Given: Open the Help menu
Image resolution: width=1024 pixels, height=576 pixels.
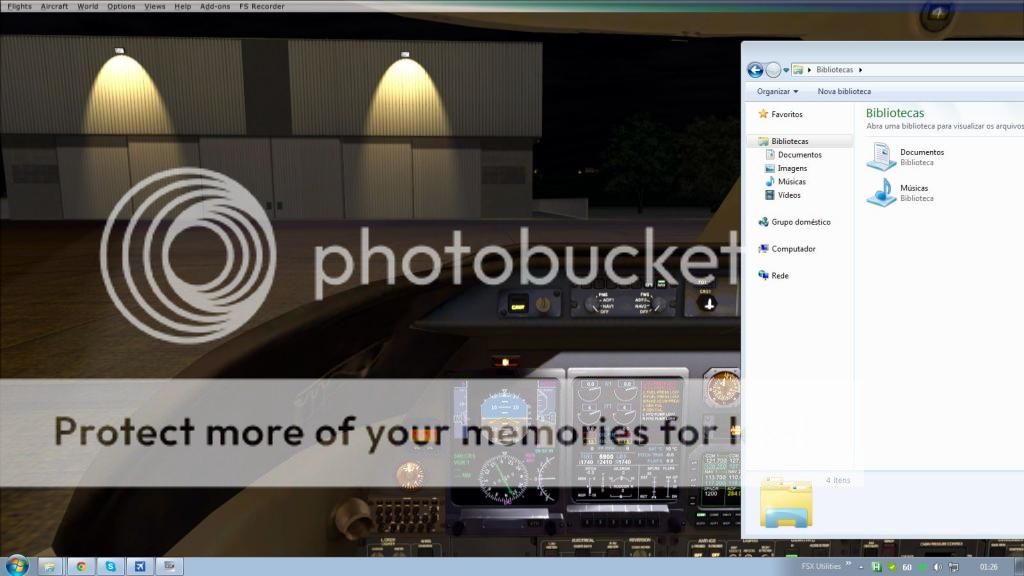Looking at the screenshot, I should point(183,7).
